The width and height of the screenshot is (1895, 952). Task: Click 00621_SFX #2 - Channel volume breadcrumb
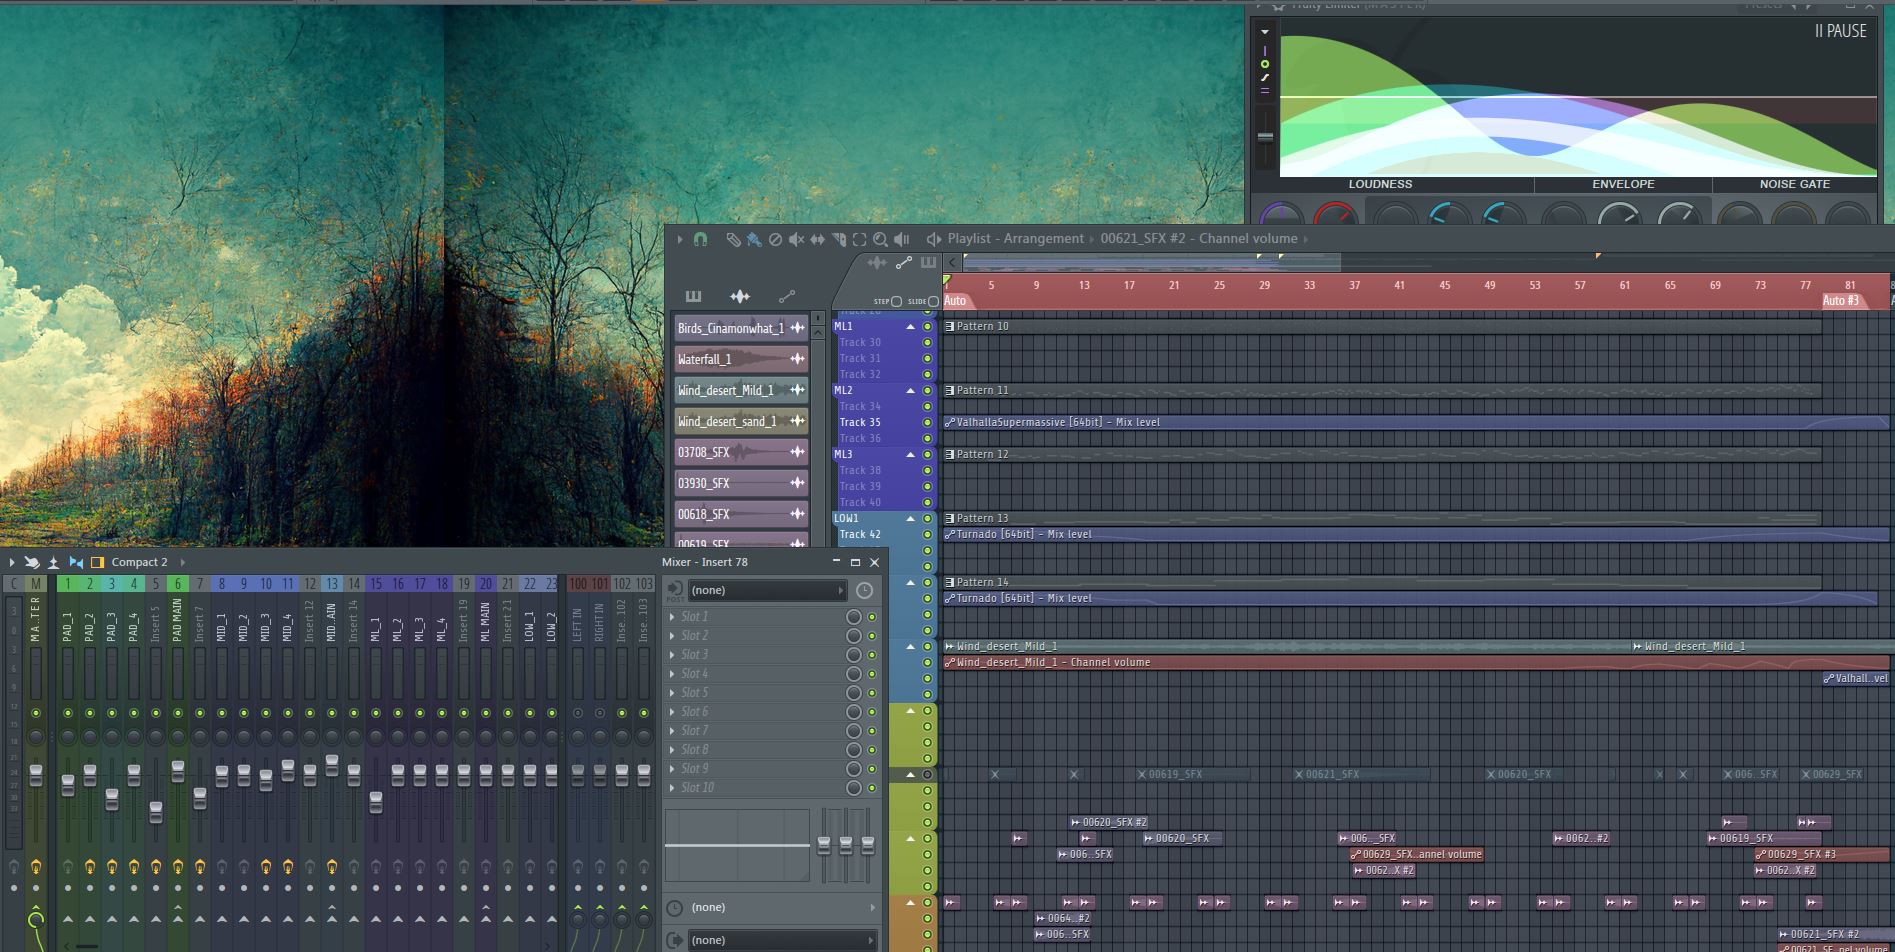(1199, 239)
